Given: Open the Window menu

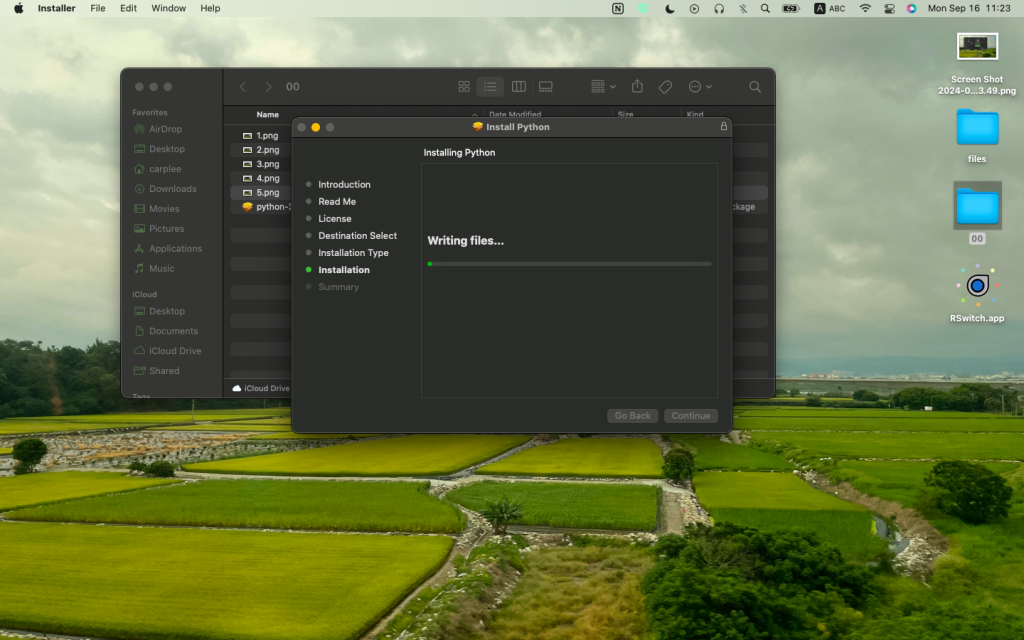Looking at the screenshot, I should coord(168,8).
